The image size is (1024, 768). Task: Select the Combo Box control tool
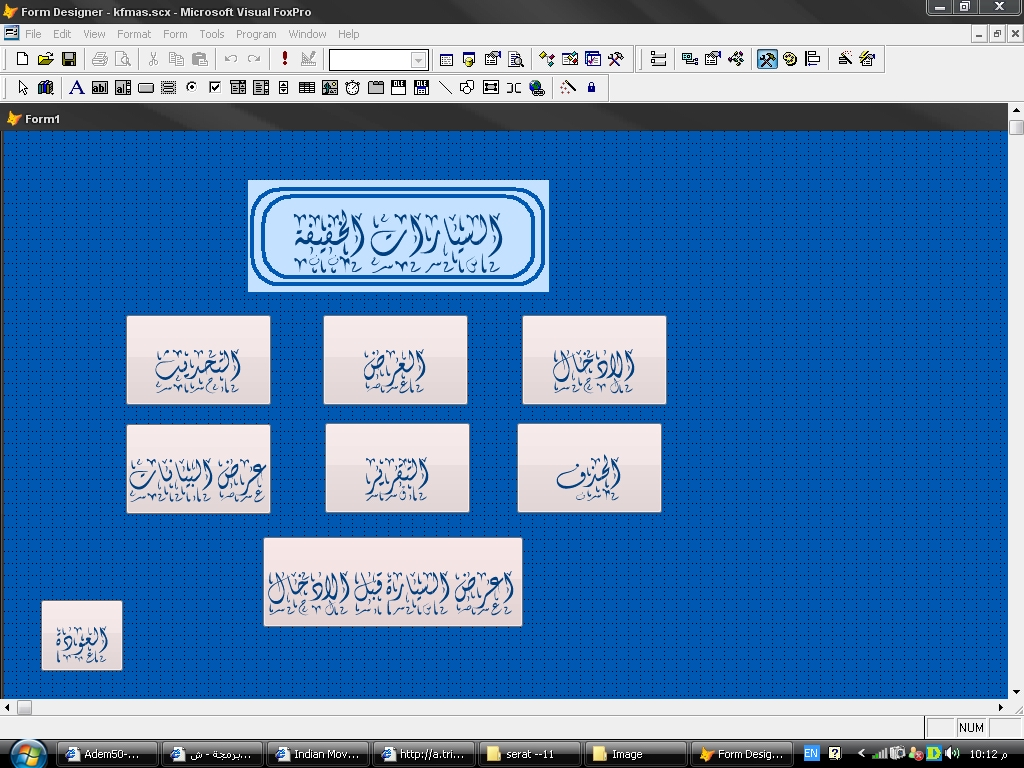click(238, 88)
